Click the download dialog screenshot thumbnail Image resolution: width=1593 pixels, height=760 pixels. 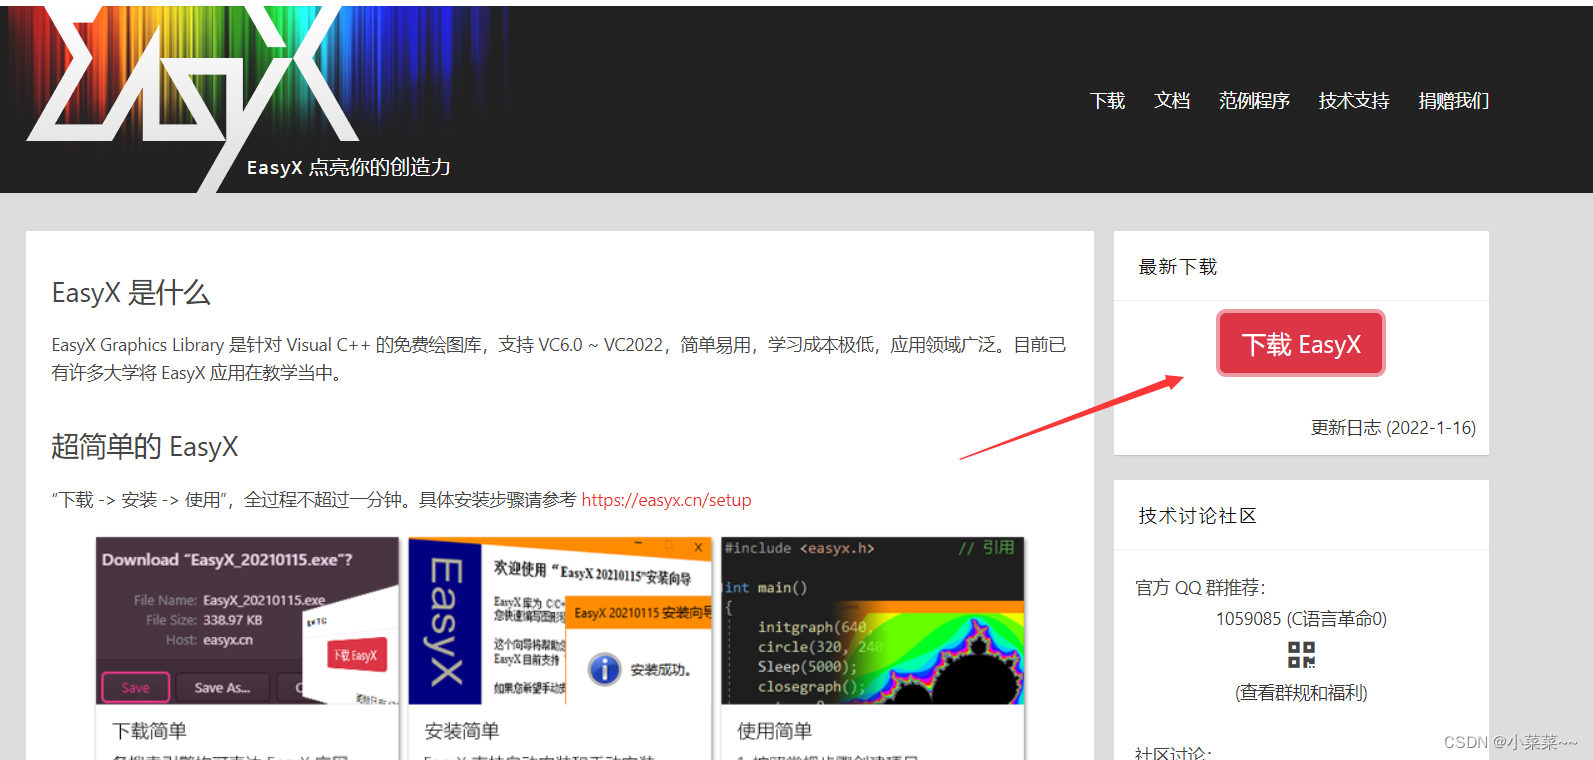(x=247, y=621)
